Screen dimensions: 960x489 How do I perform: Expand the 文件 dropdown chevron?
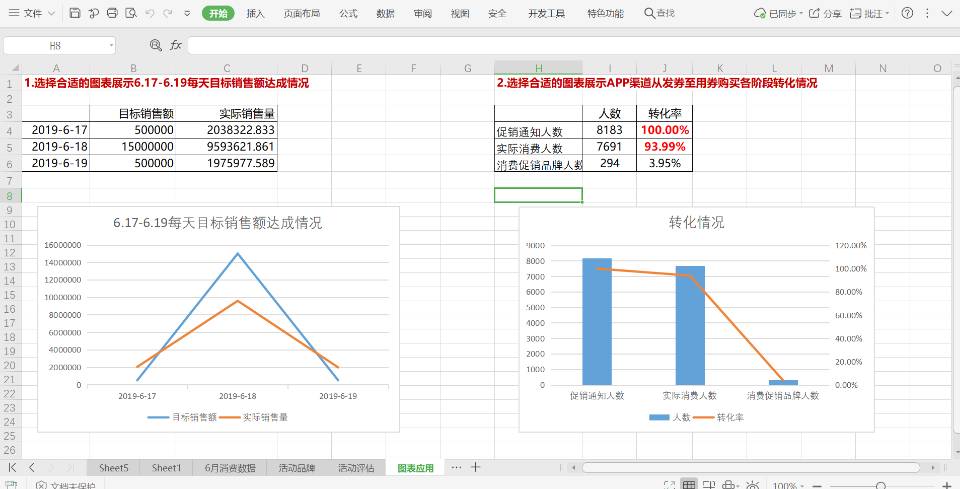(51, 13)
